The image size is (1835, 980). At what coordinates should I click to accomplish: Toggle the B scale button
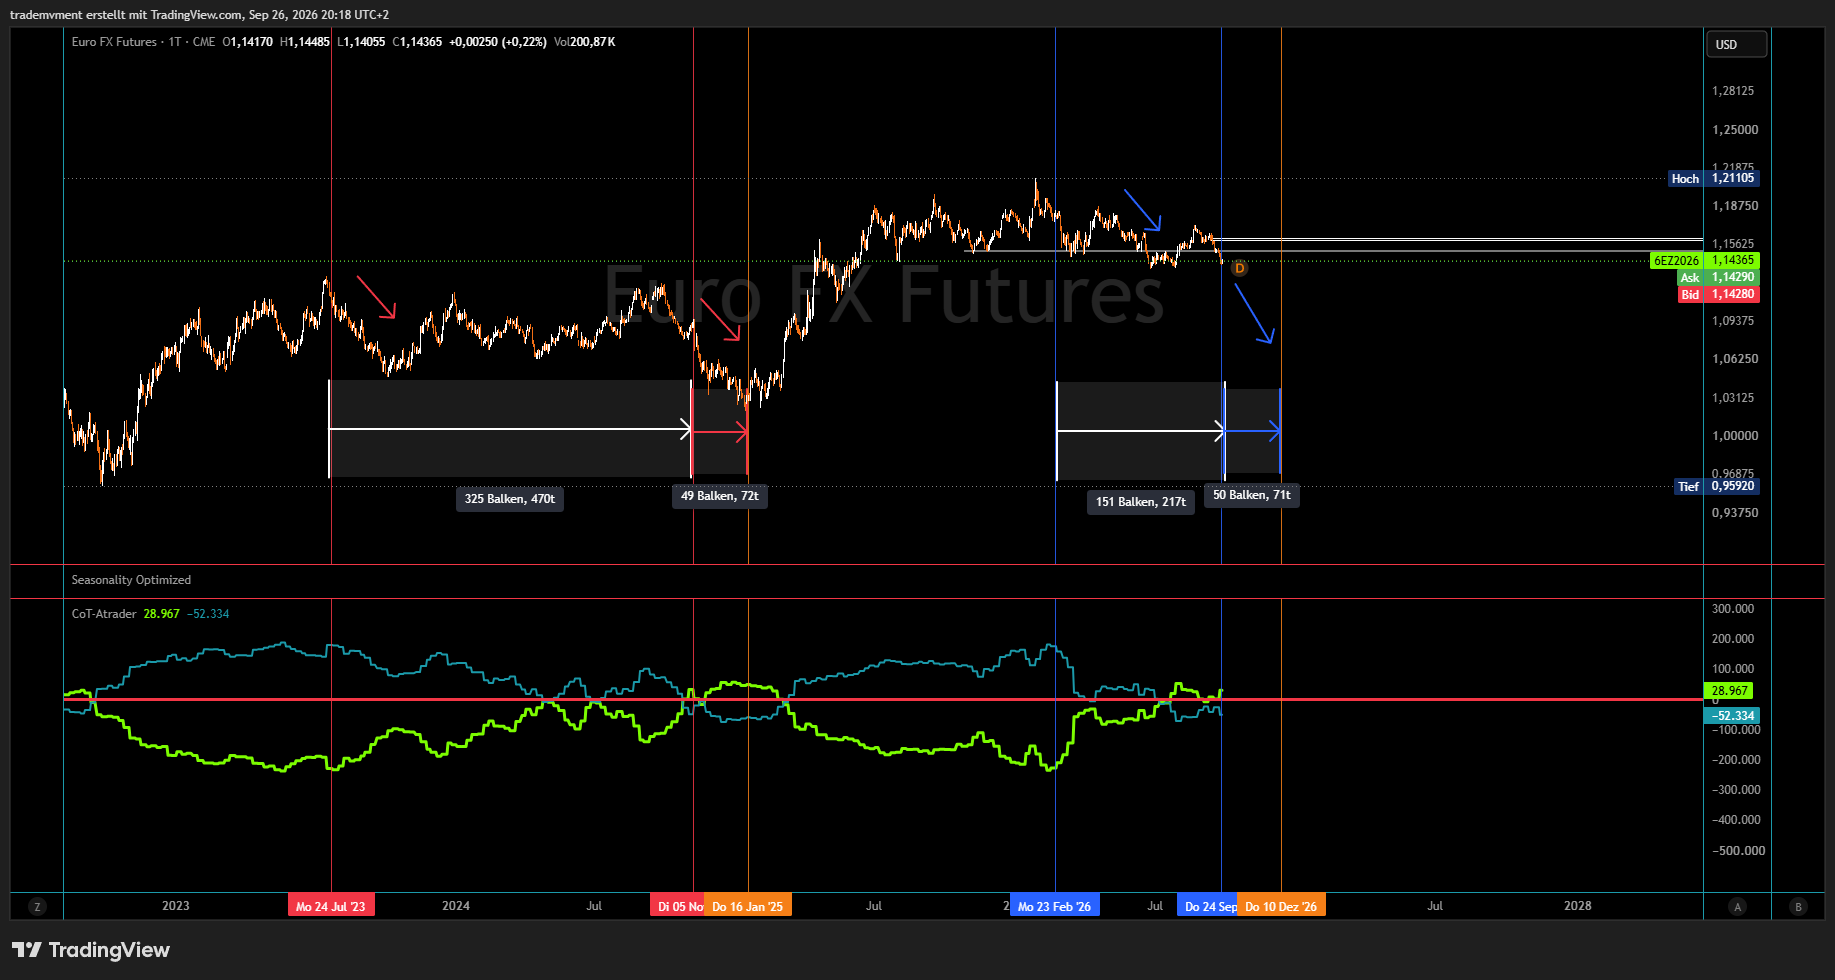point(1798,906)
